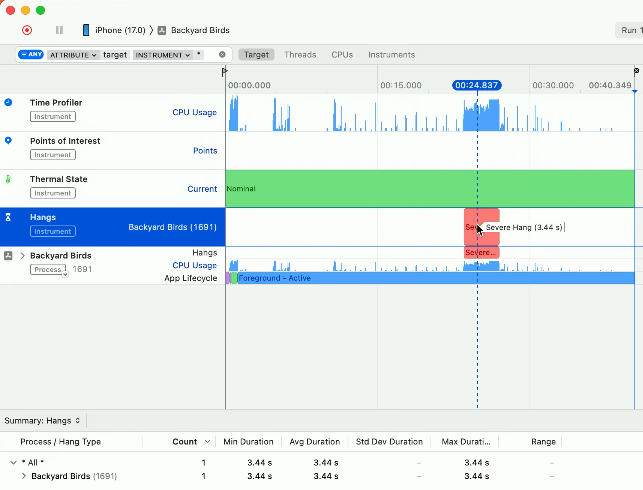Click the Time Profiler instrument icon
Screen dimensions: 643x490
click(8, 102)
